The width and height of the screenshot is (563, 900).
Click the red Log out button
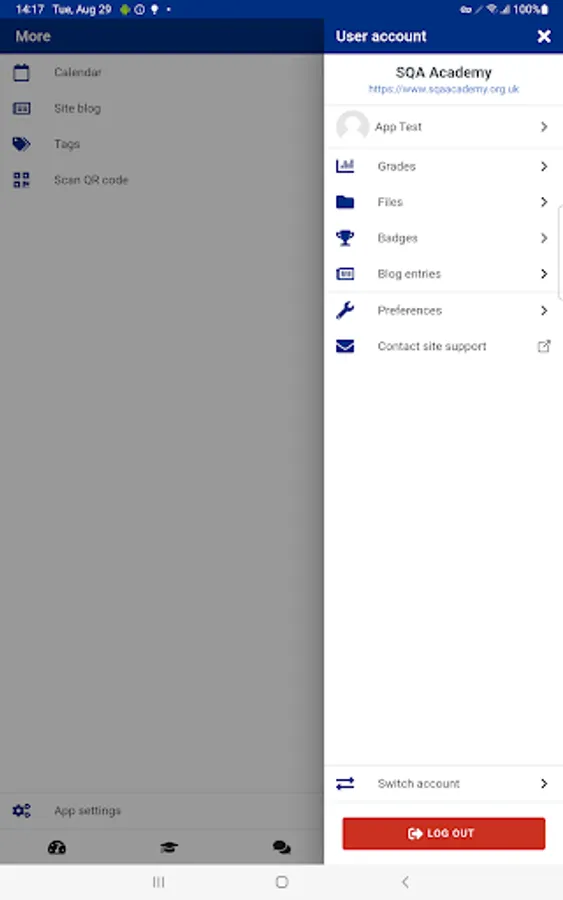point(444,833)
